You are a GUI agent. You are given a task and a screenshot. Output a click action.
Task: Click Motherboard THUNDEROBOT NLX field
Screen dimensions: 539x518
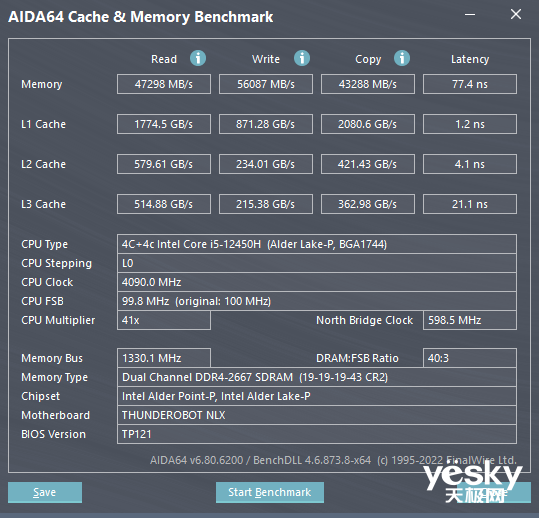coord(317,415)
